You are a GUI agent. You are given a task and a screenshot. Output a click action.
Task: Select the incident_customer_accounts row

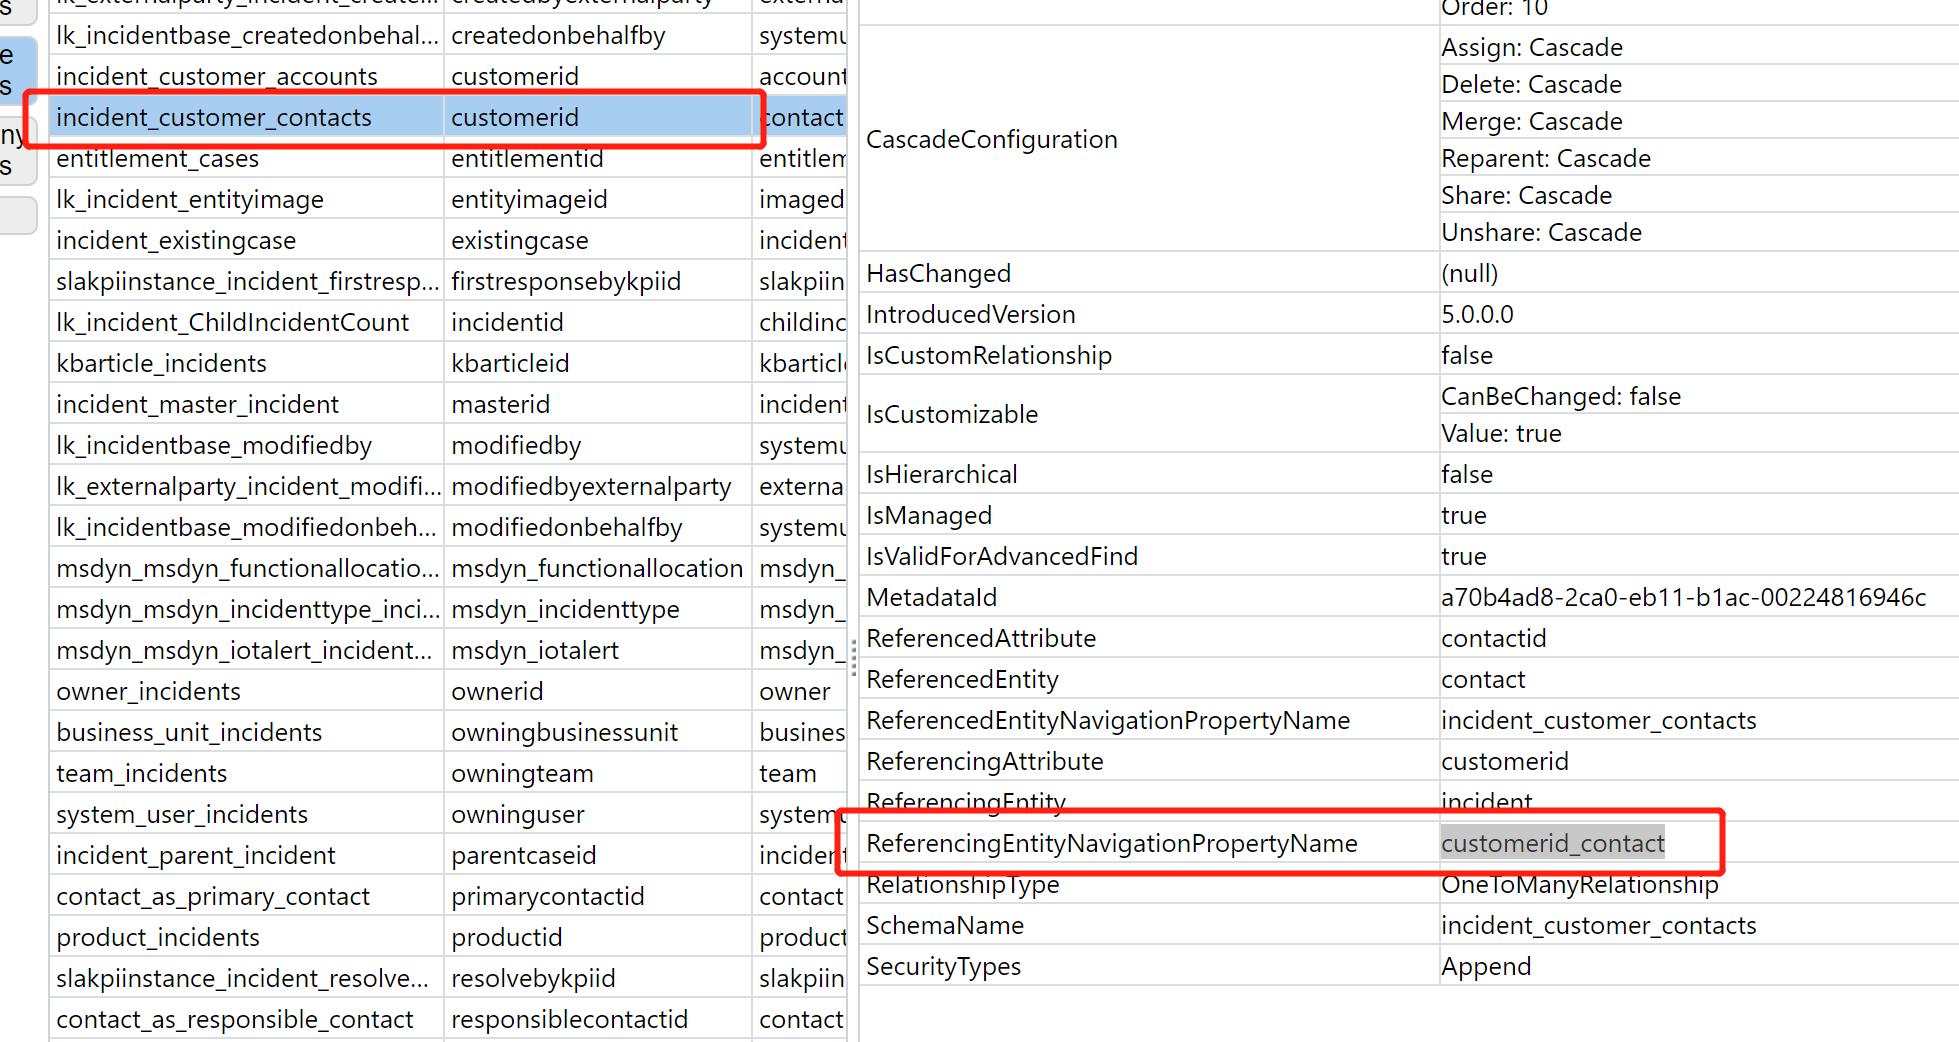(448, 76)
